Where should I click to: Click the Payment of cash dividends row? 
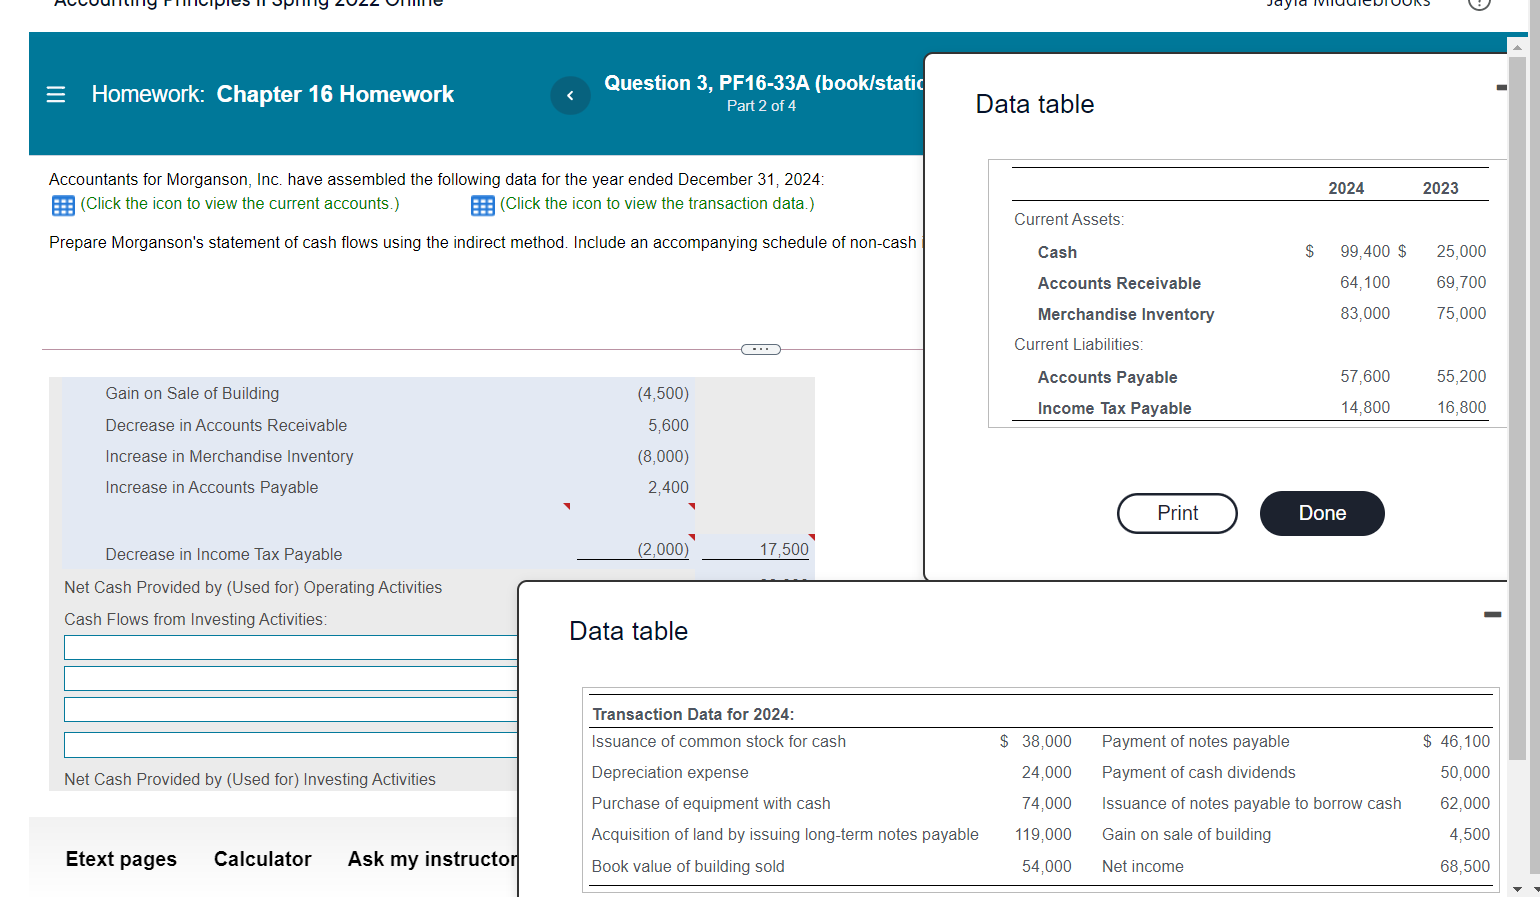pyautogui.click(x=1296, y=773)
